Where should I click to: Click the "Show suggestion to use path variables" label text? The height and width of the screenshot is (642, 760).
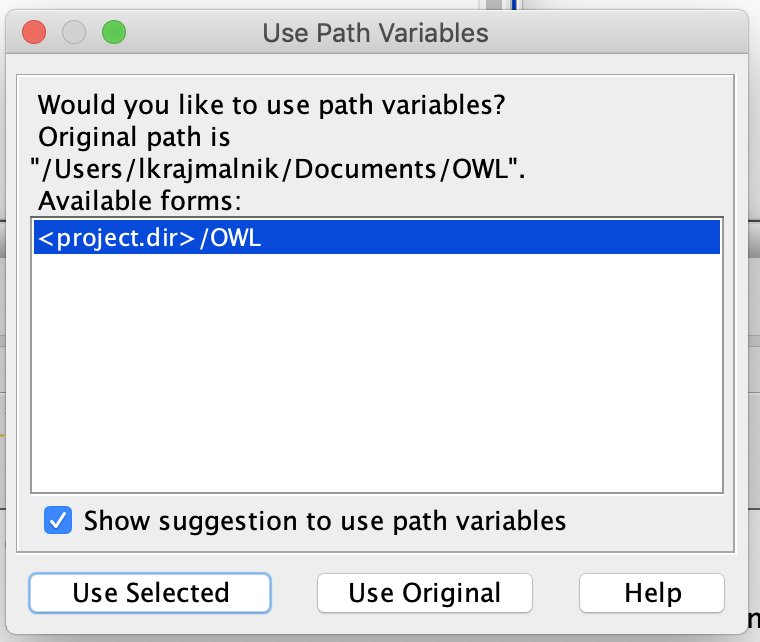pyautogui.click(x=325, y=521)
